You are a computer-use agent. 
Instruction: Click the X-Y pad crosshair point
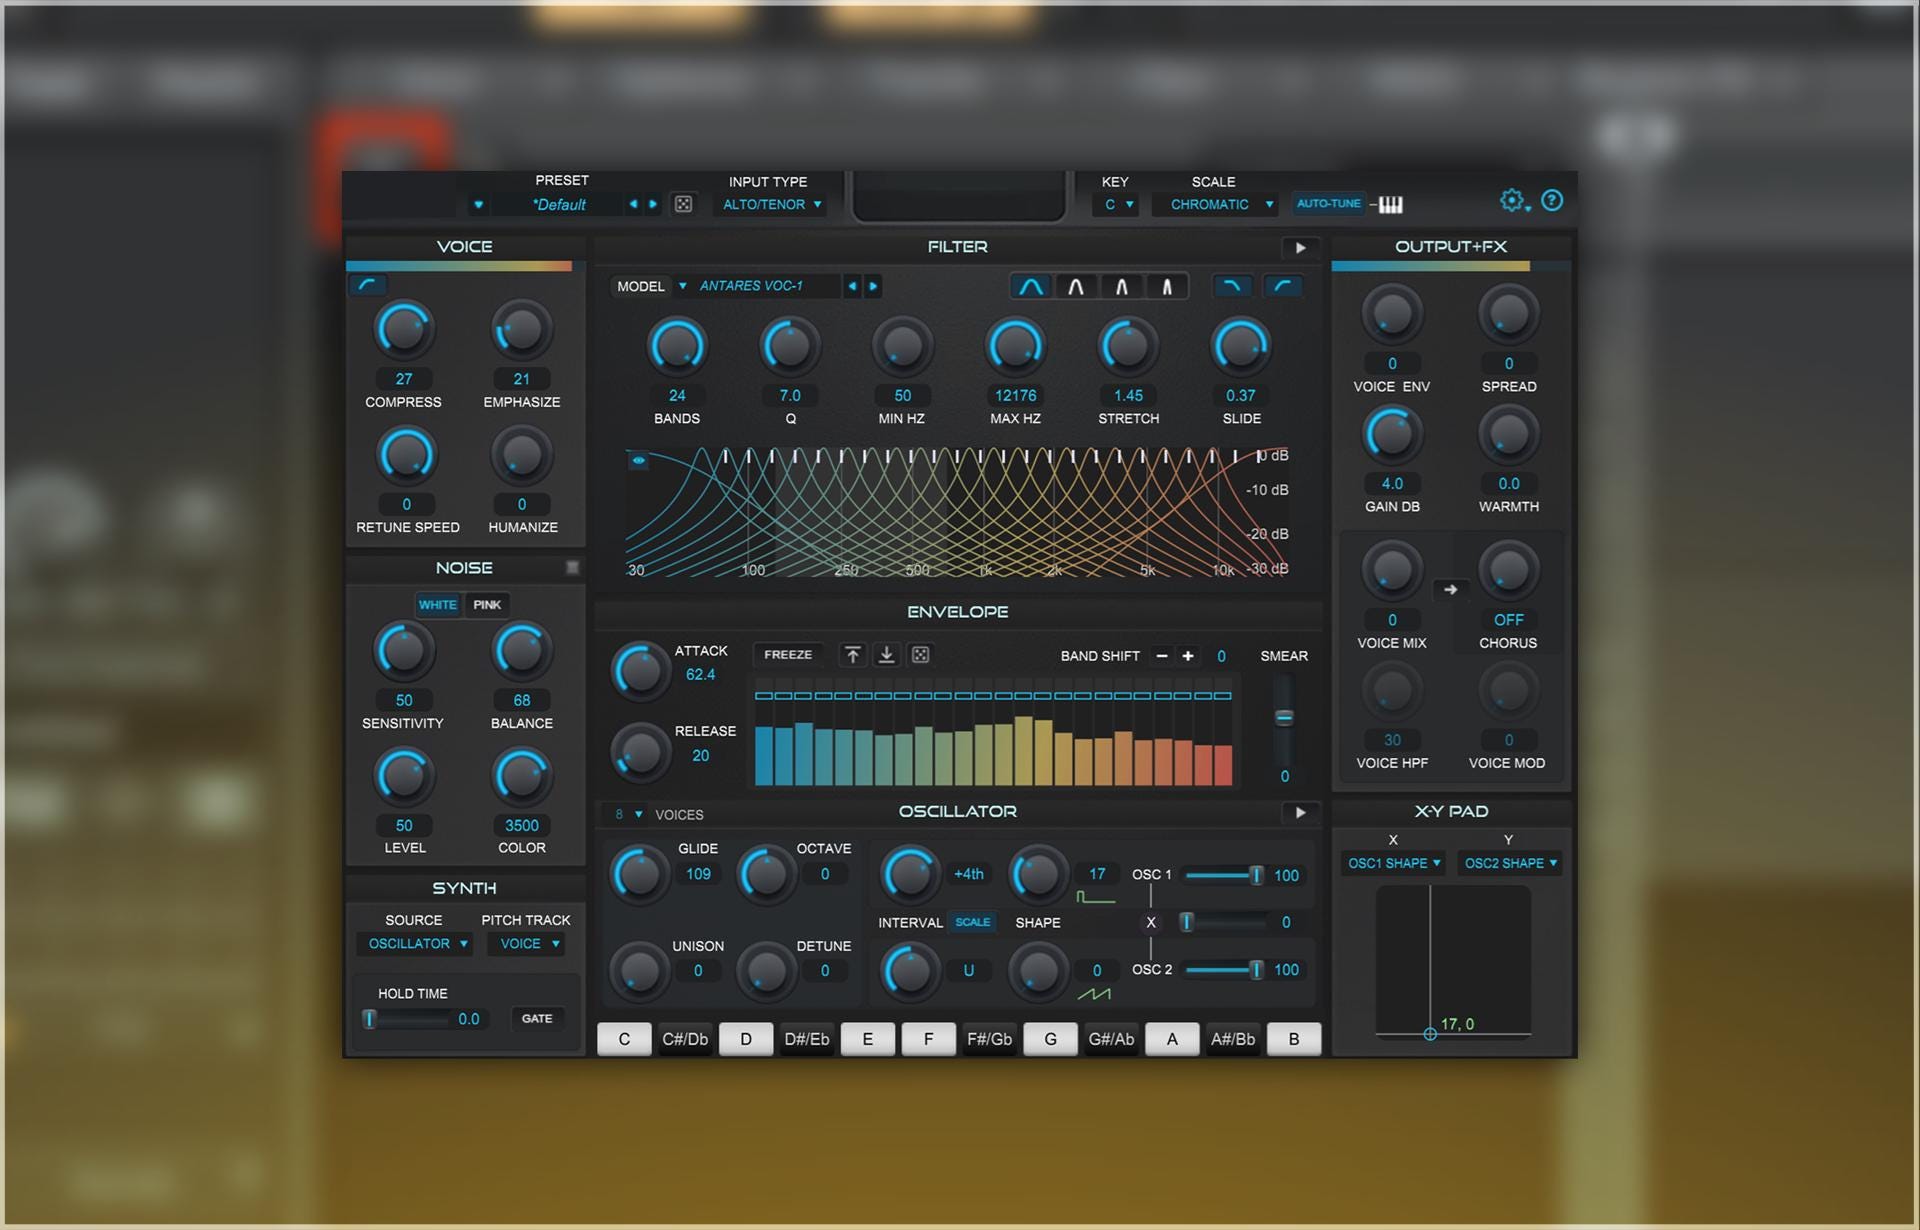(x=1430, y=1034)
